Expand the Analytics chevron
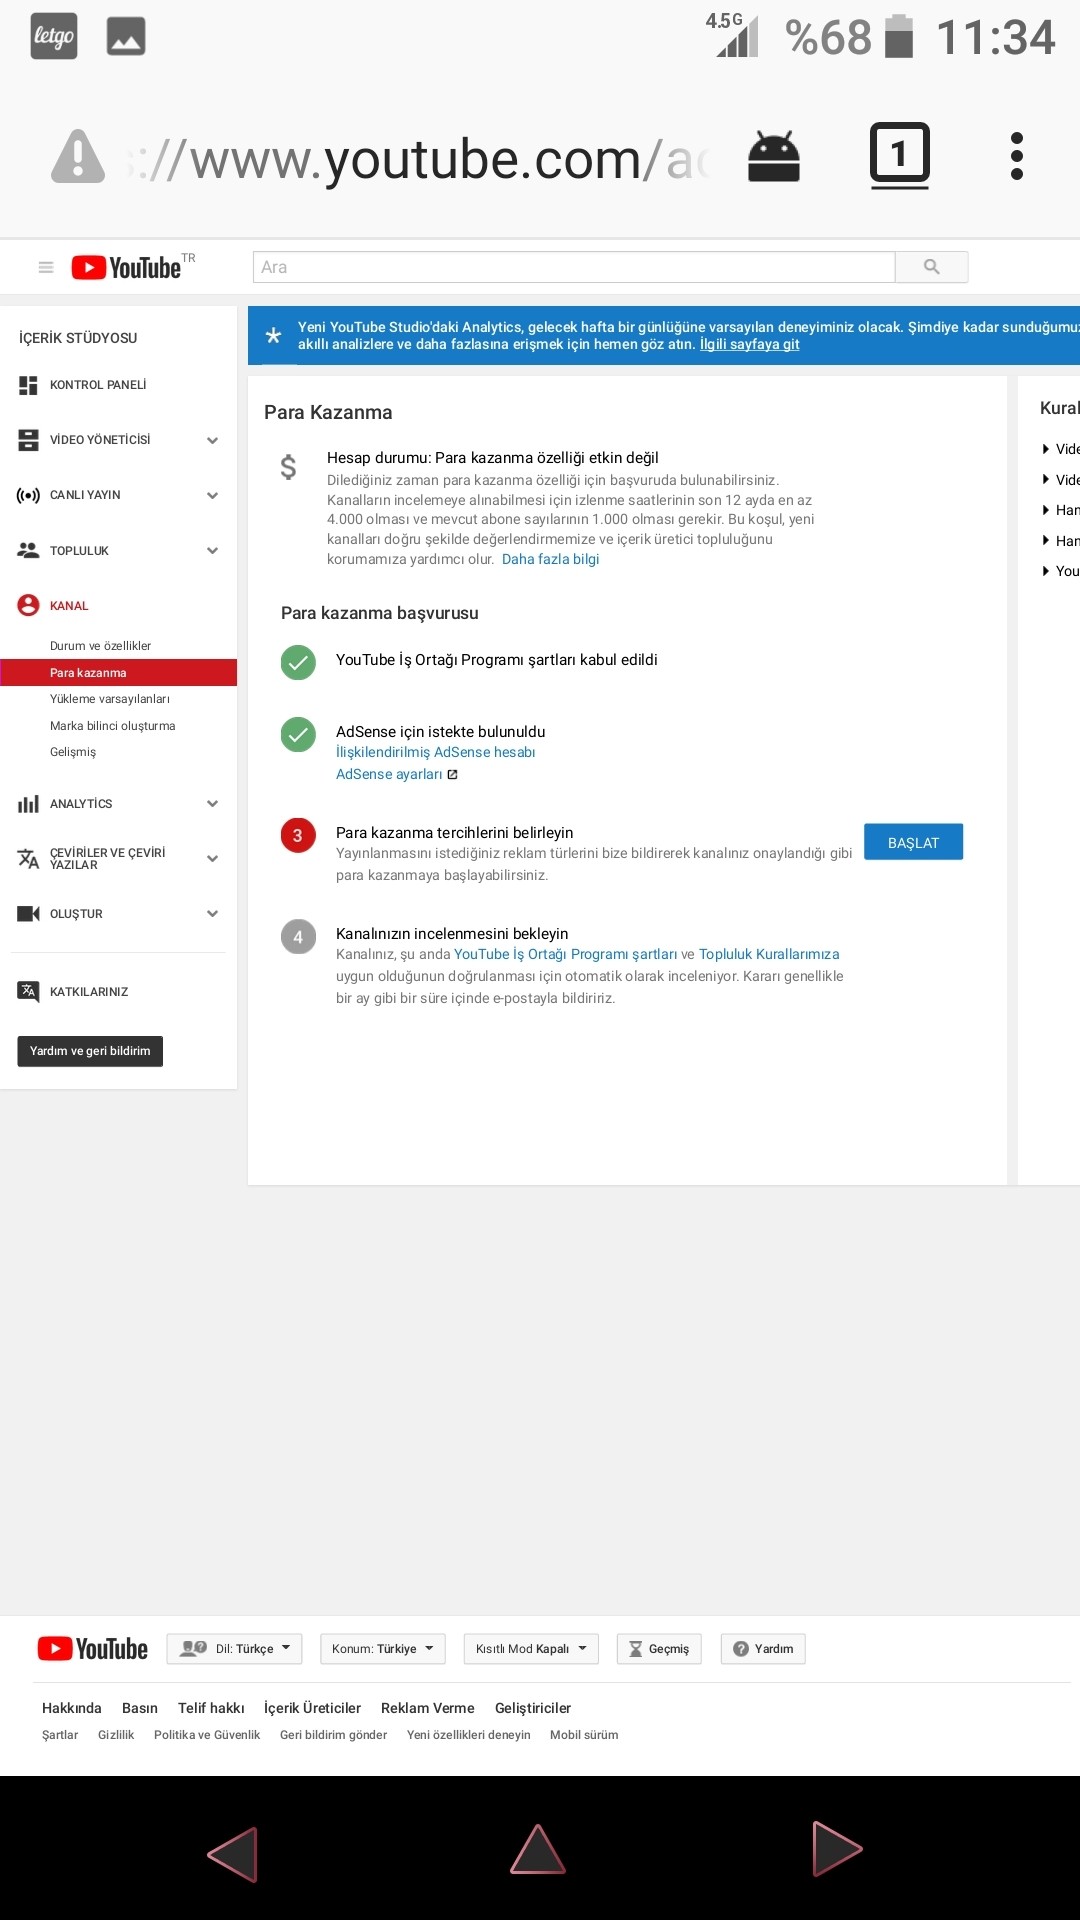Screen dimensions: 1080x1920 [212, 803]
